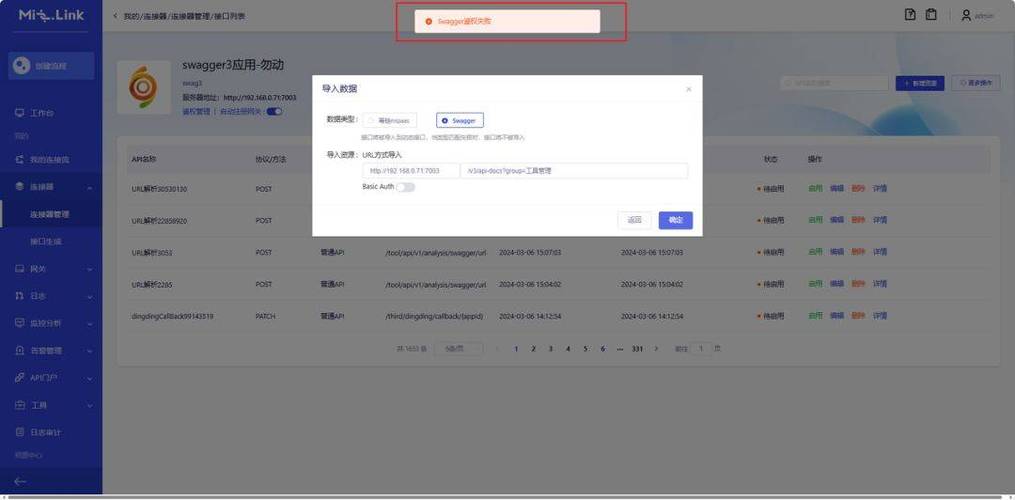Click the Swagger auth failed error icon
Viewport: 1015px width, 500px height.
pos(429,21)
